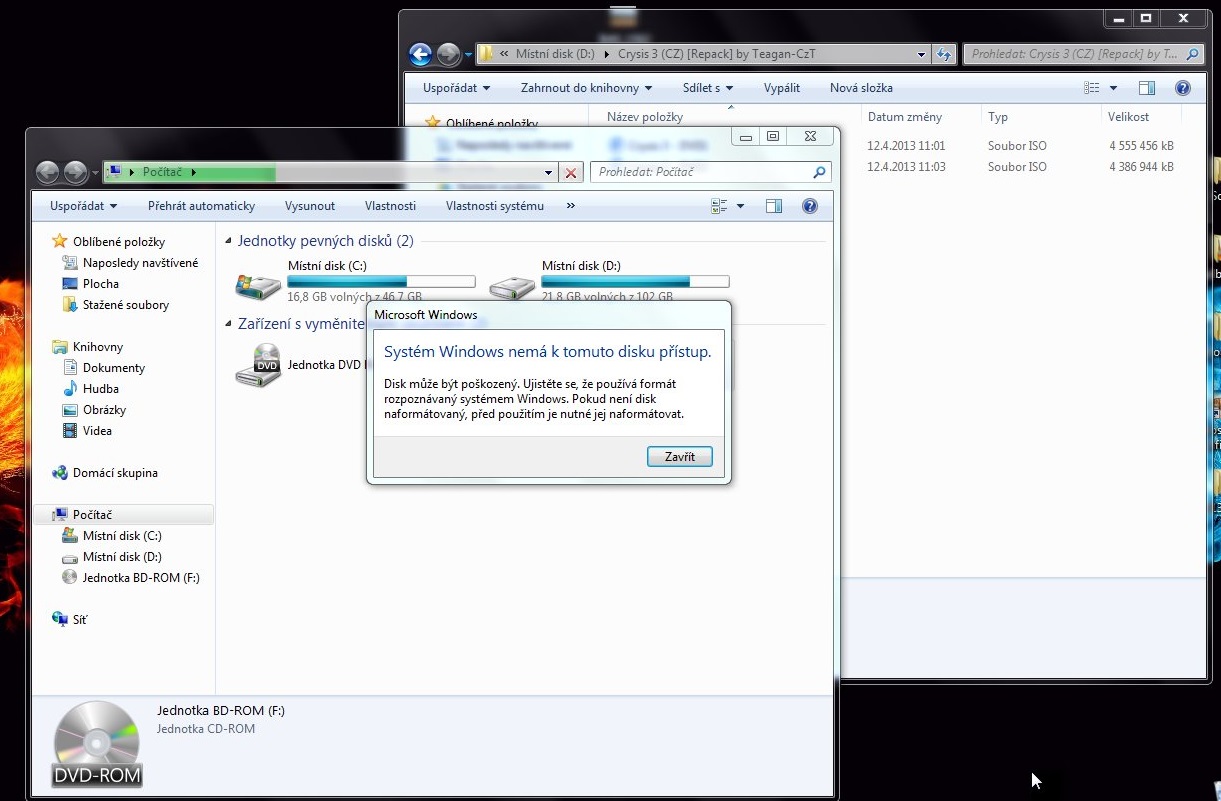Select Místní disk (D:) drive icon
The height and width of the screenshot is (801, 1221).
(512, 286)
